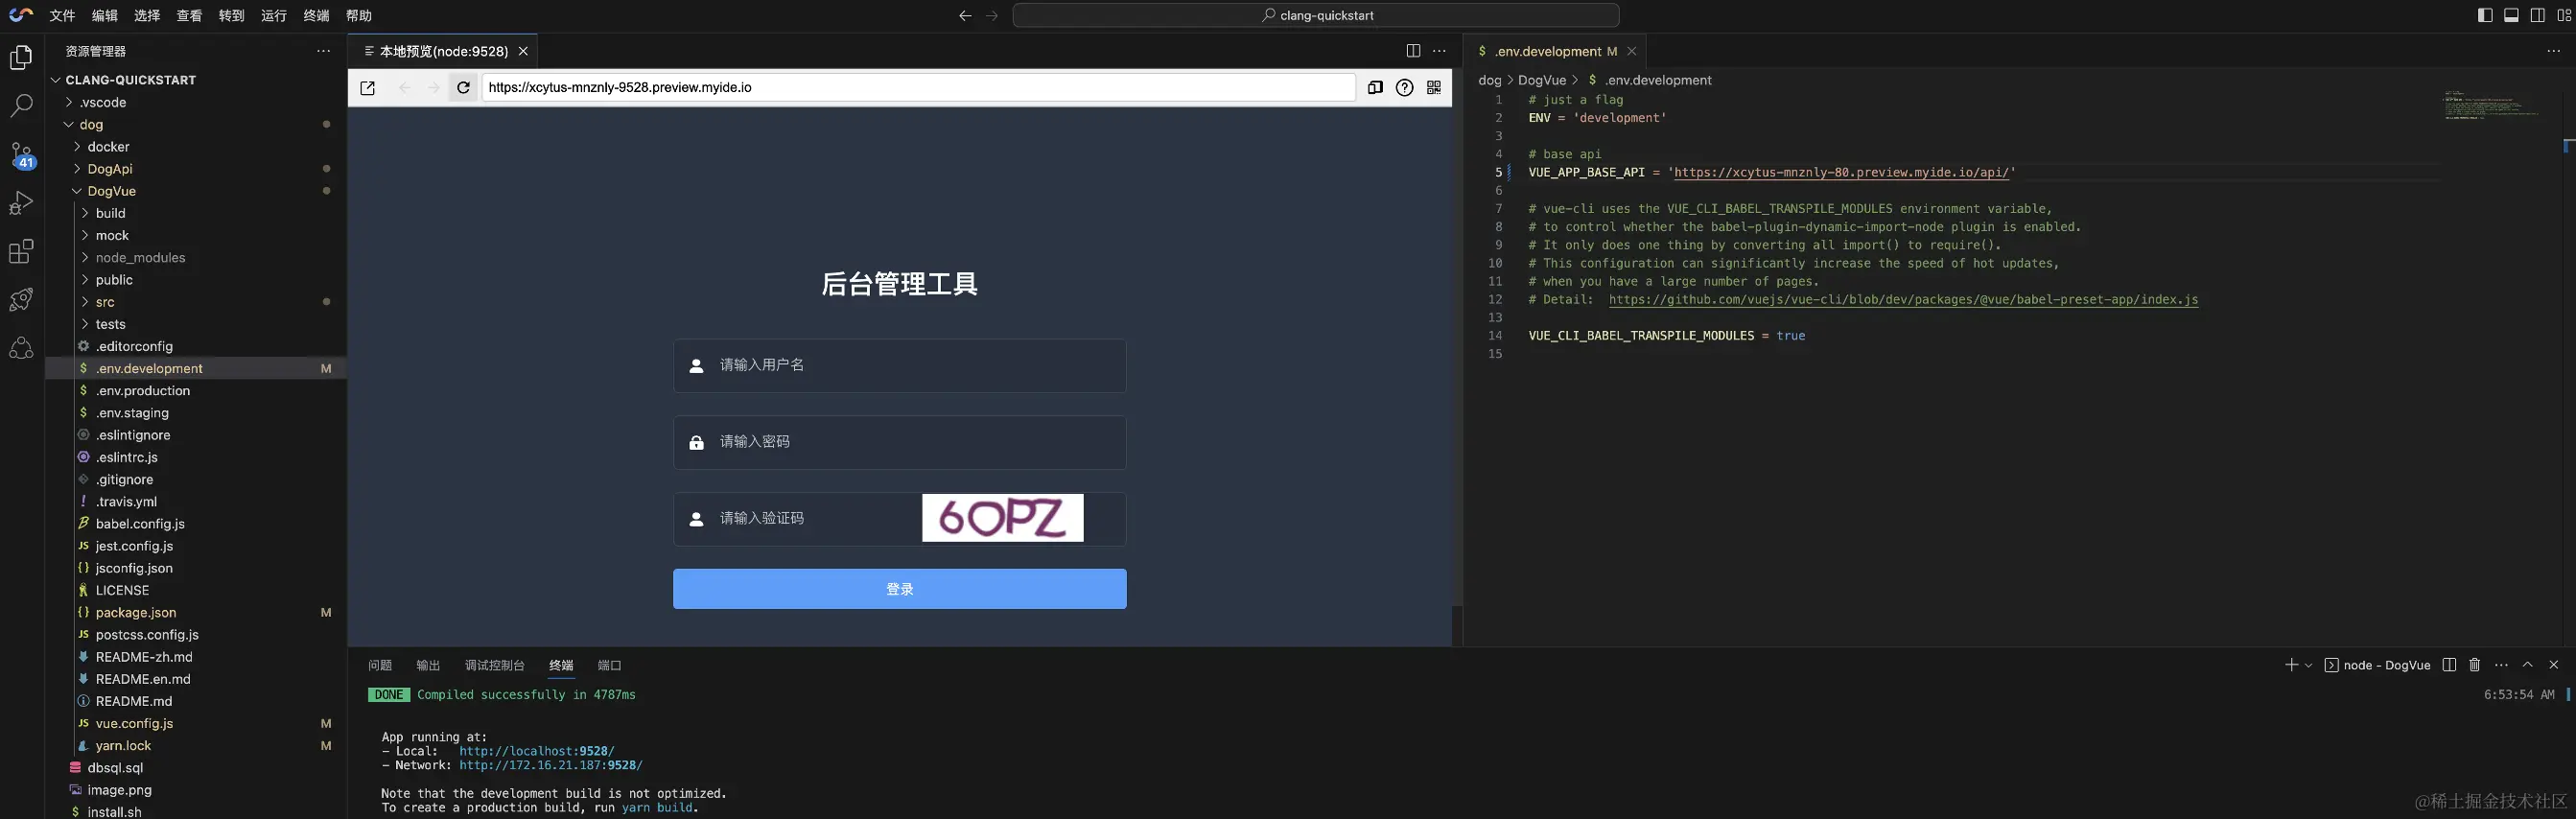Open more actions for .env.development editor group
Image resolution: width=2576 pixels, height=819 pixels.
[x=2553, y=51]
